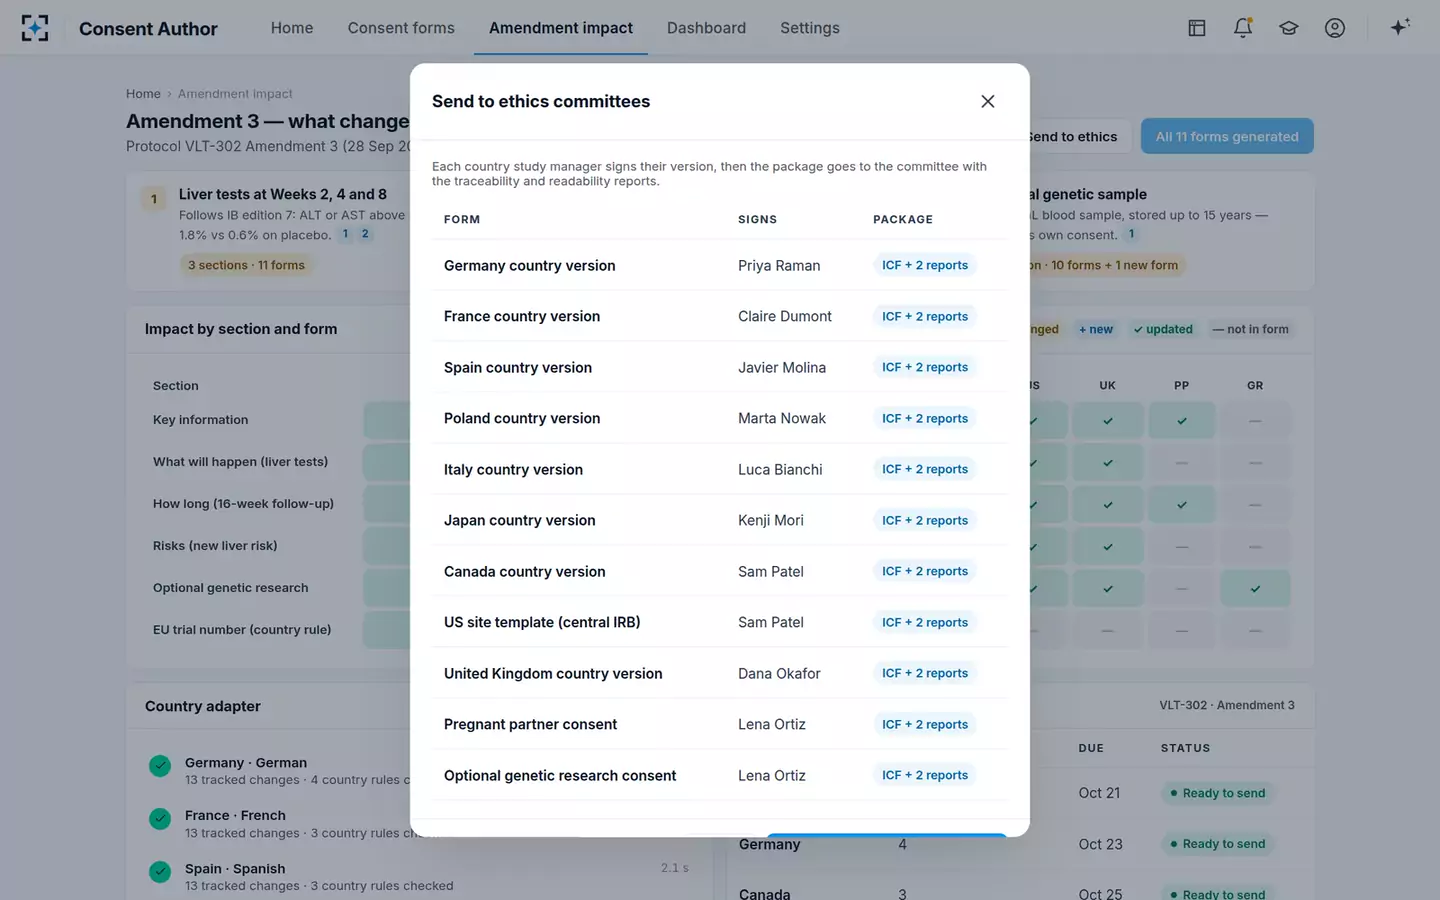Viewport: 1440px width, 900px height.
Task: Click ICF + 2 reports for United Kingdom
Action: point(925,673)
